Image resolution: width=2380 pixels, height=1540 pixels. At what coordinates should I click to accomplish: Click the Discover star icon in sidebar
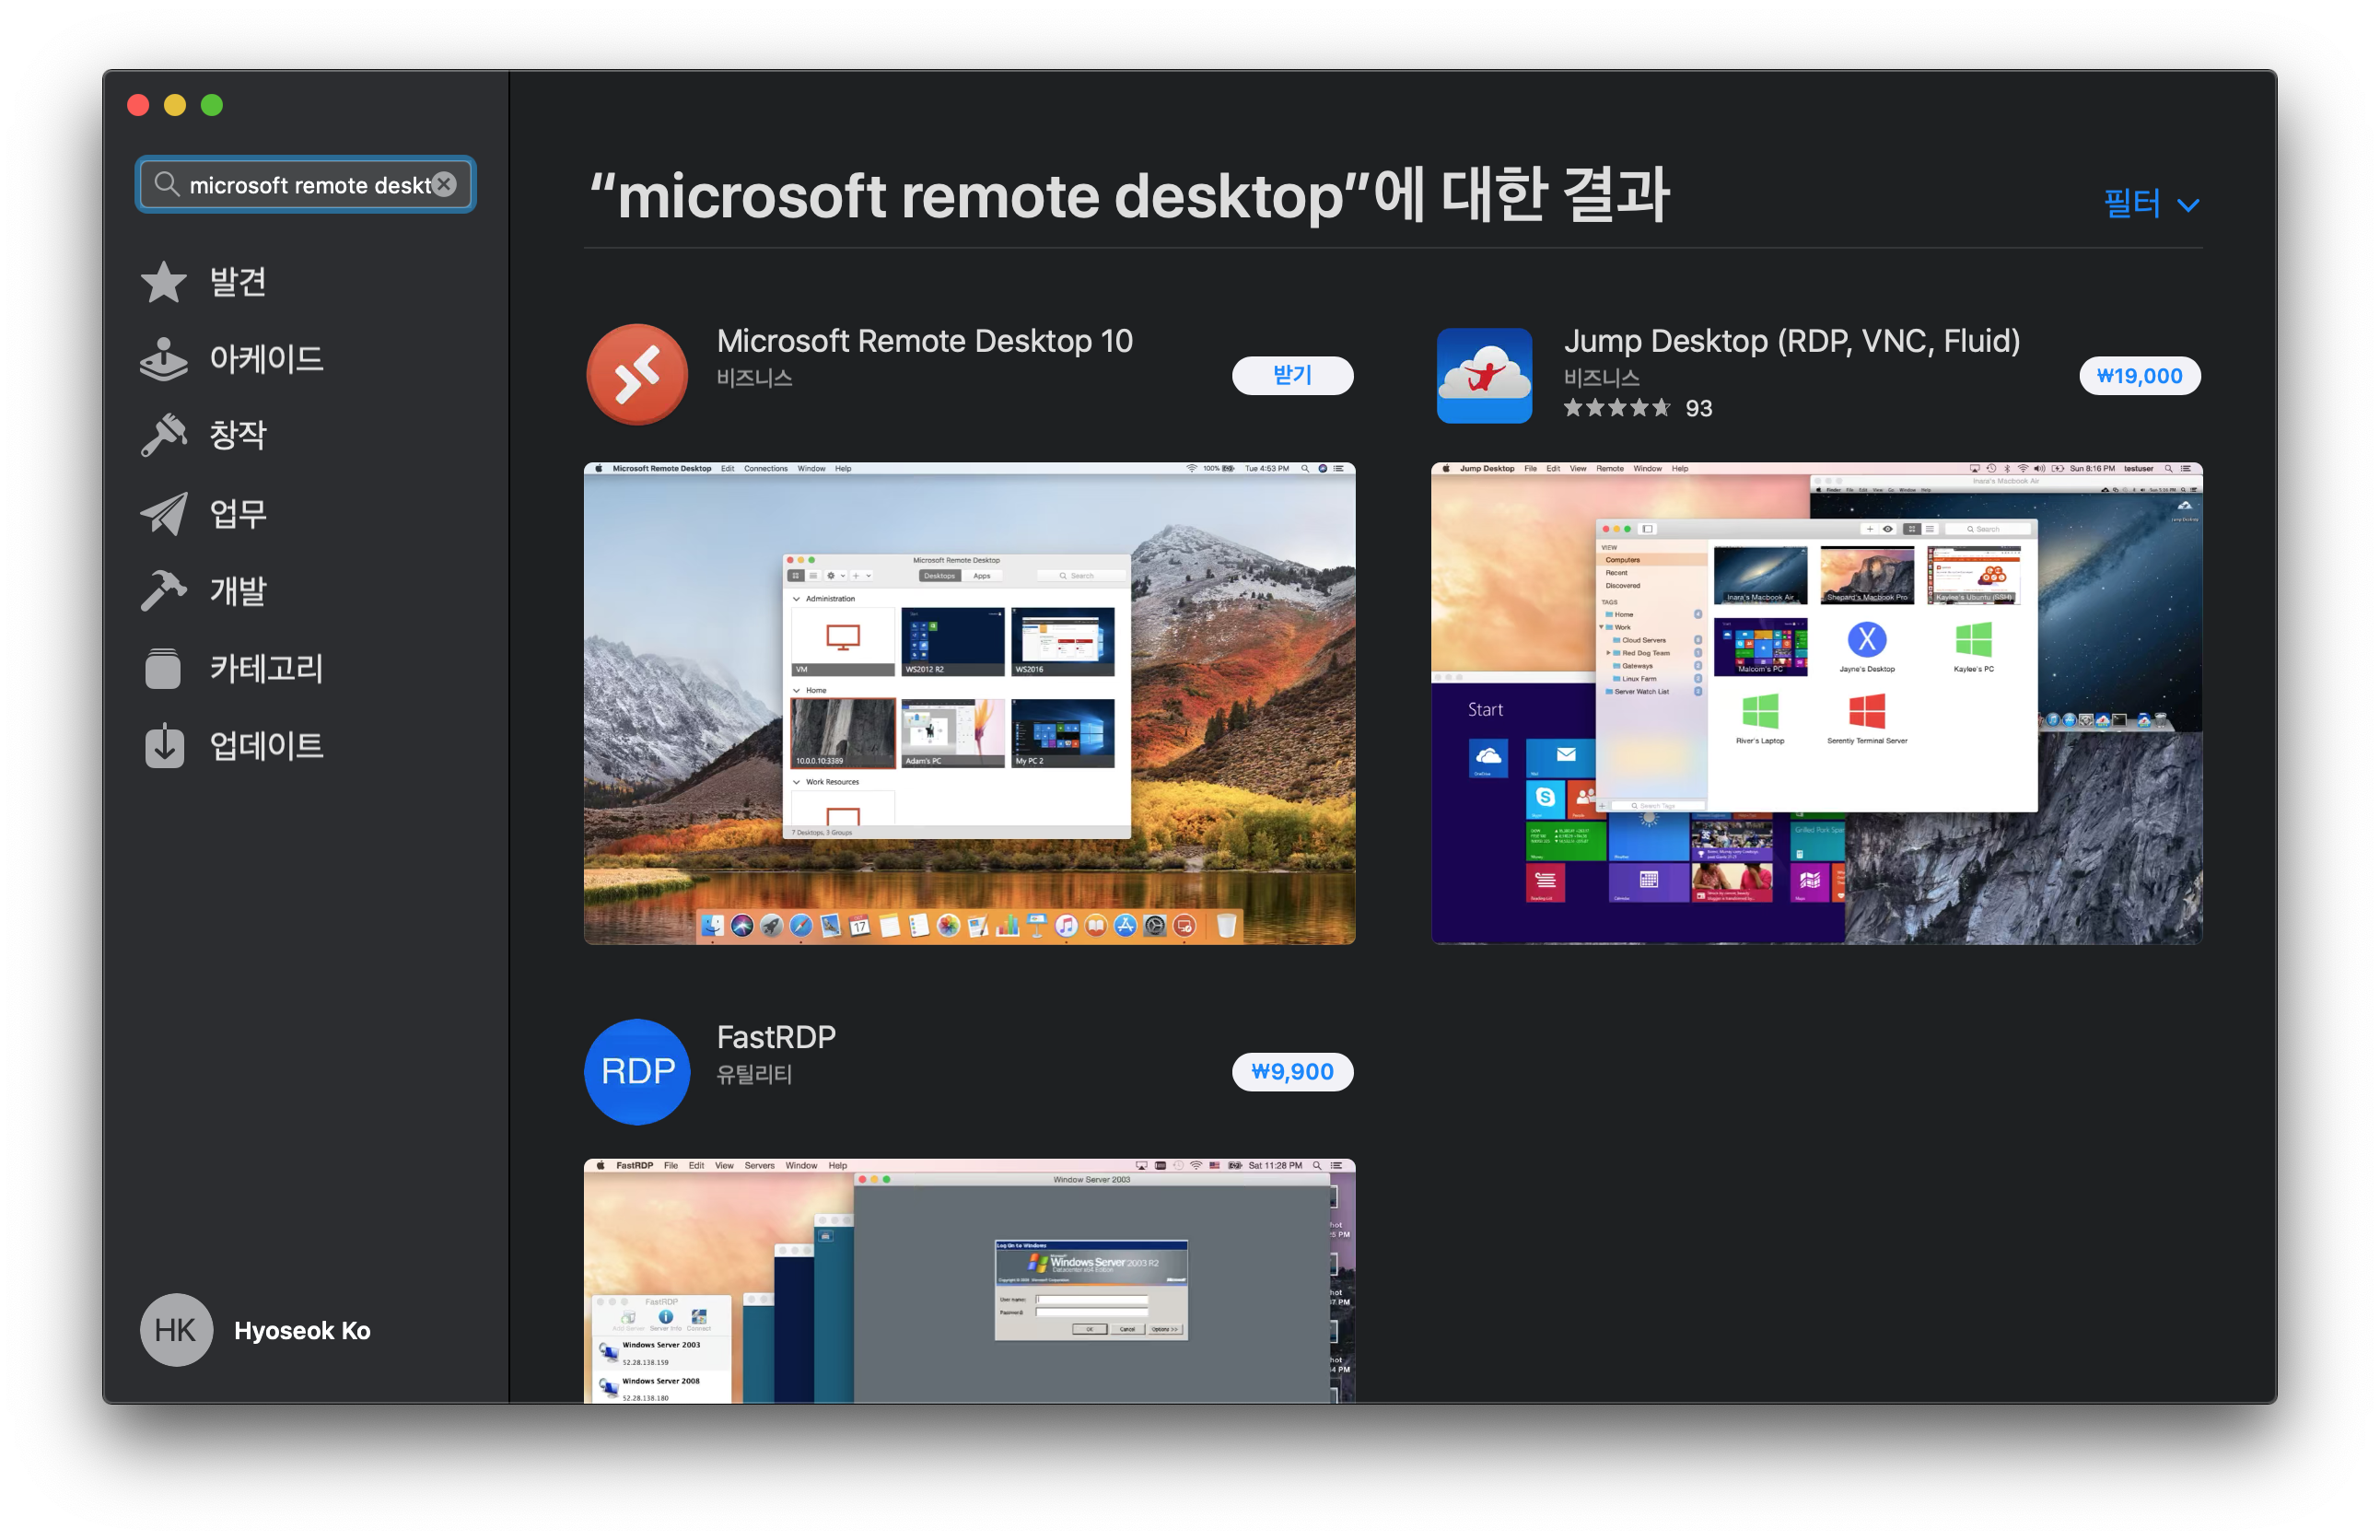tap(163, 282)
